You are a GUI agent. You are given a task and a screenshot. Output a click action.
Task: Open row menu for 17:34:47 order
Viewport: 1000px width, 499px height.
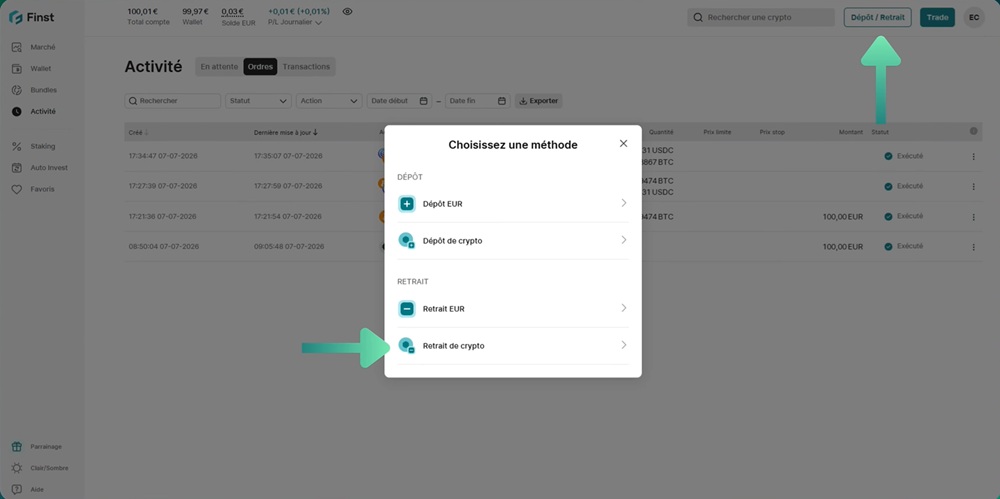tap(973, 156)
